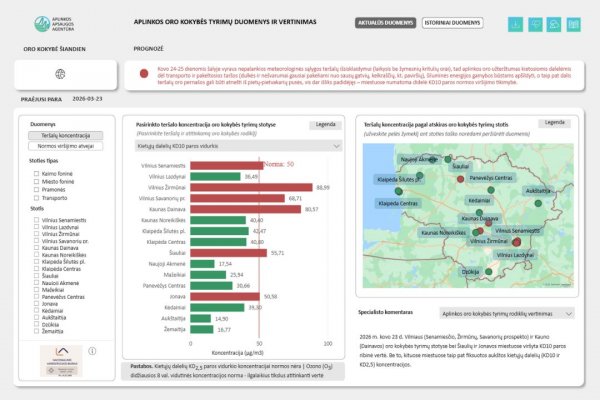
Task: Select the Vilnius Žirmūnai station checkbox
Action: tap(36, 233)
